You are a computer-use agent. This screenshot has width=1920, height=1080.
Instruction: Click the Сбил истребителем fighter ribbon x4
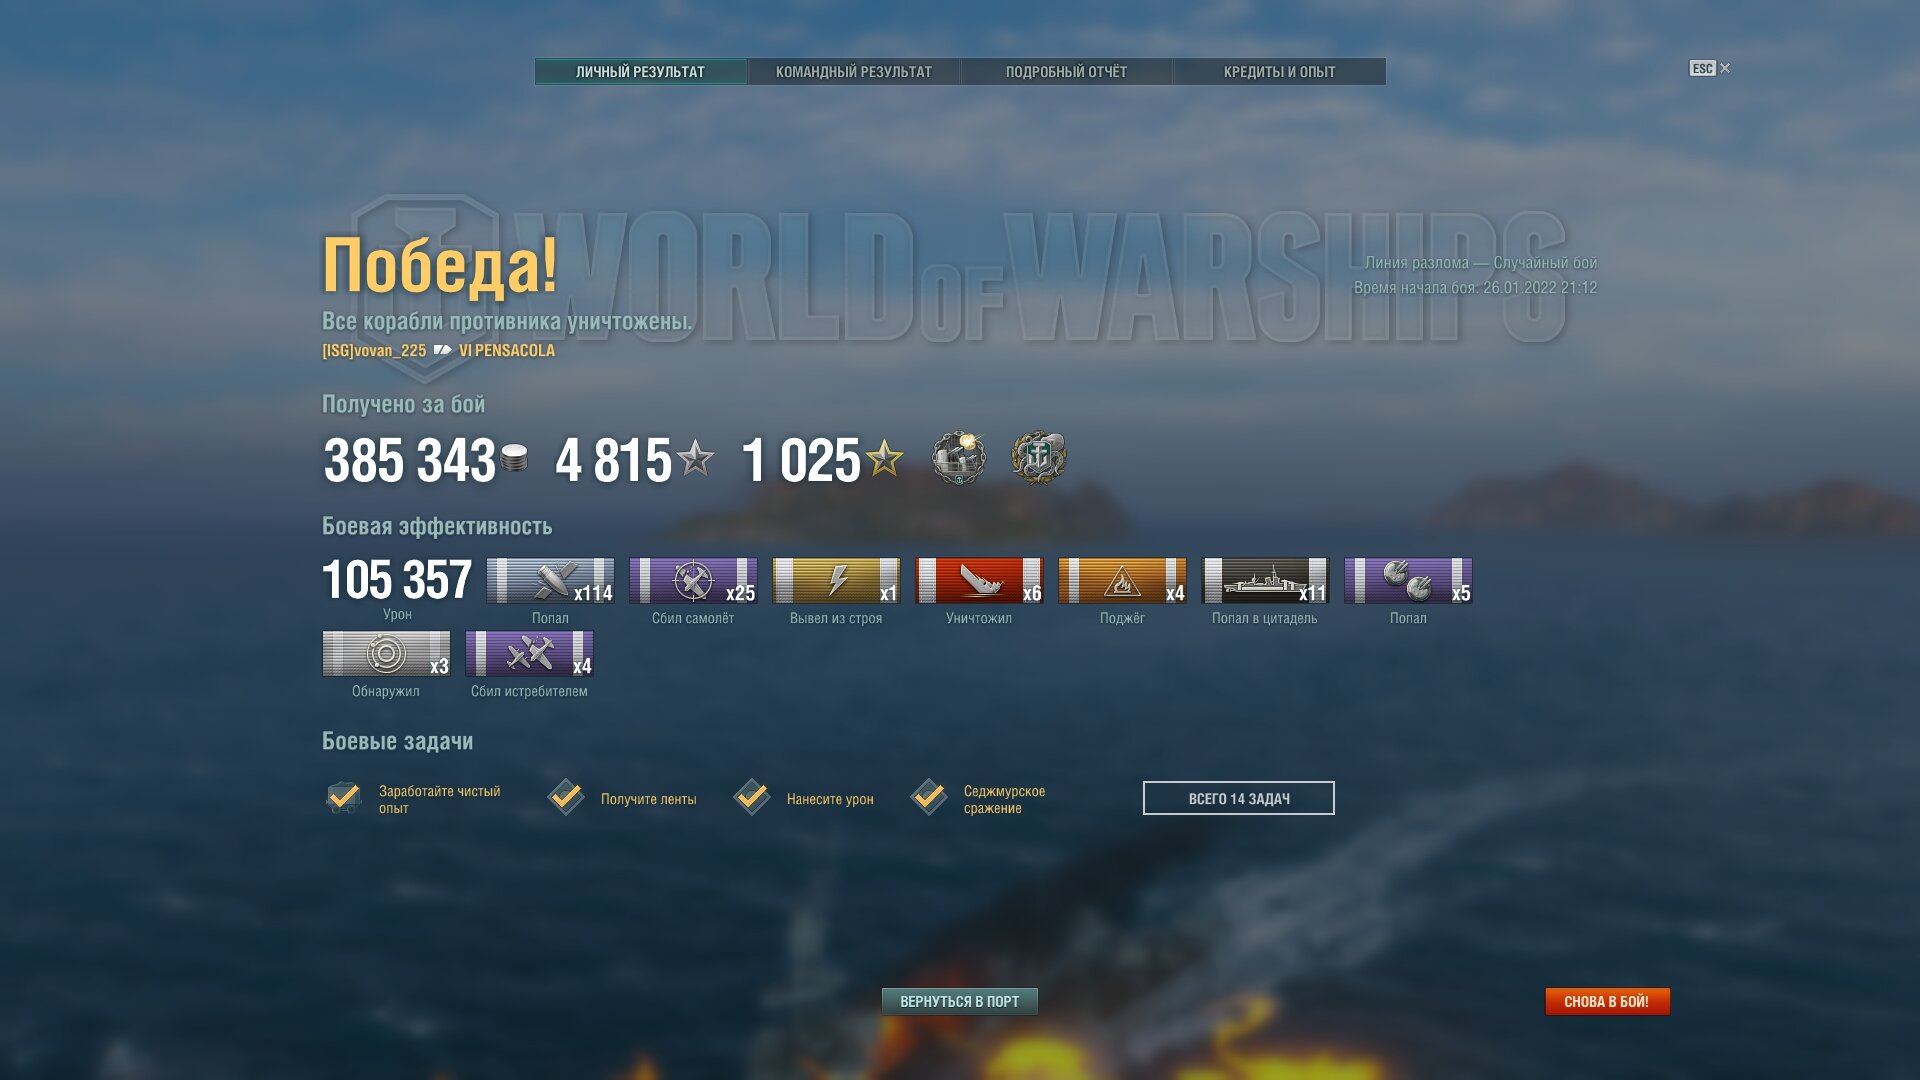point(529,653)
